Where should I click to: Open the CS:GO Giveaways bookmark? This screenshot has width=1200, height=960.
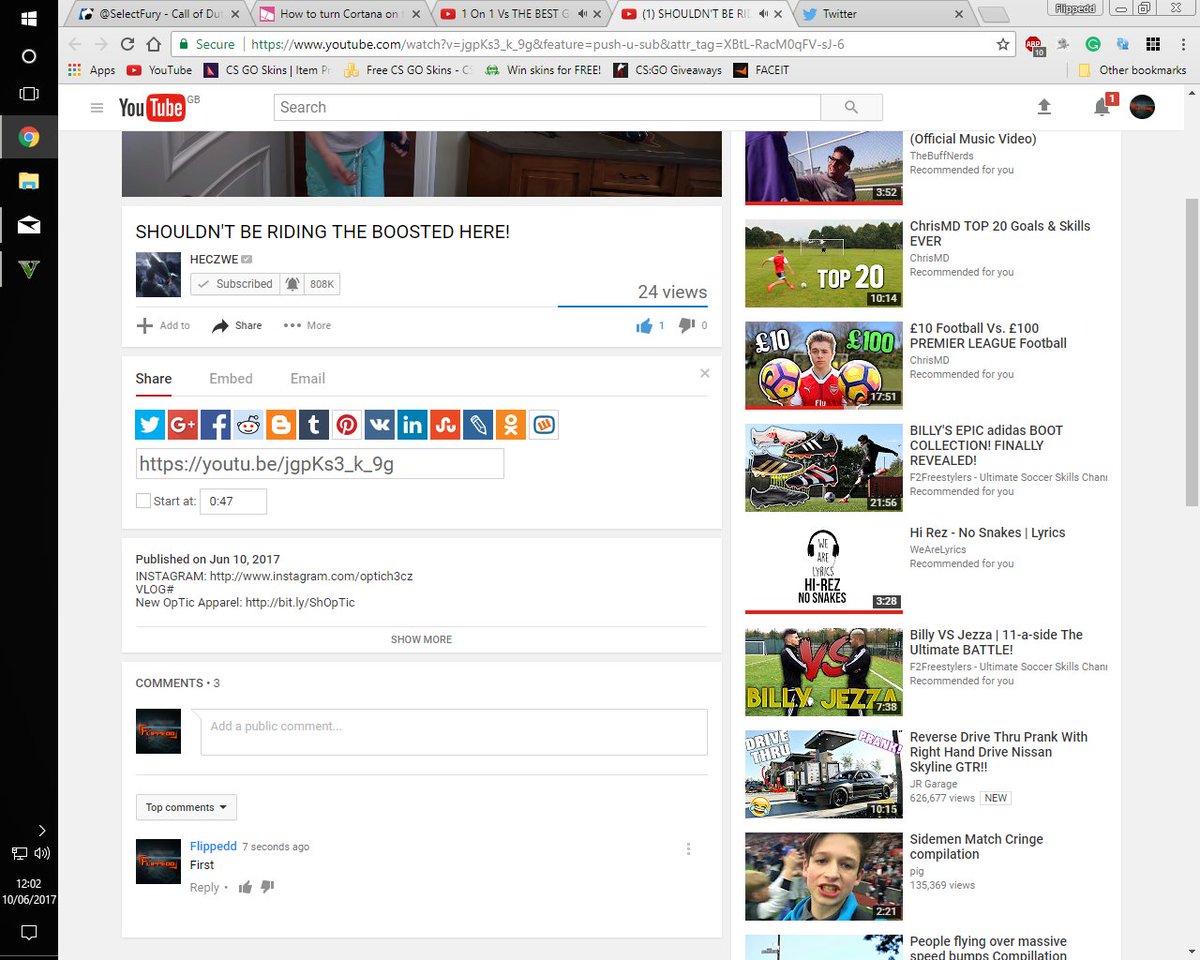(667, 70)
